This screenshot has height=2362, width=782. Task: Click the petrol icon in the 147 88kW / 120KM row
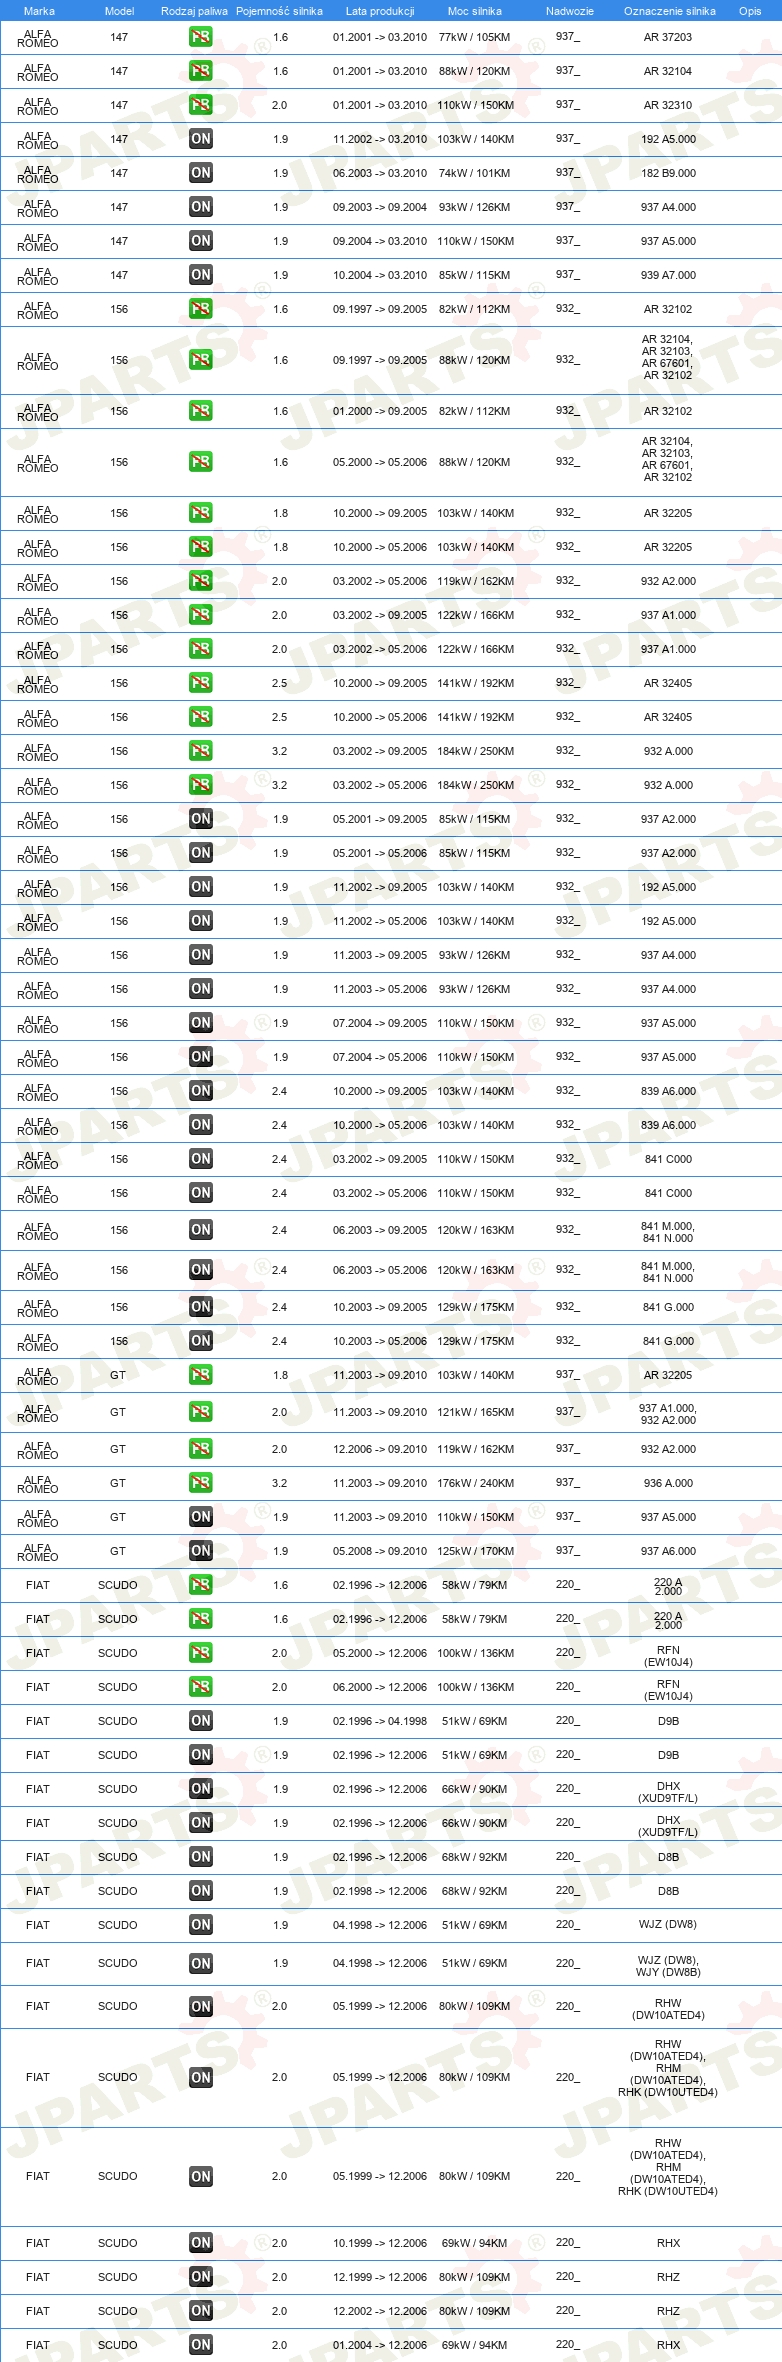tap(201, 71)
